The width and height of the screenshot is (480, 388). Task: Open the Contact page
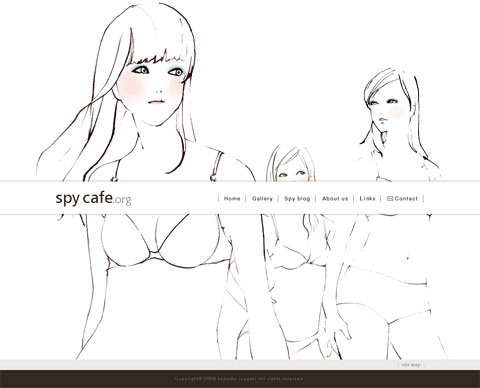(x=406, y=199)
